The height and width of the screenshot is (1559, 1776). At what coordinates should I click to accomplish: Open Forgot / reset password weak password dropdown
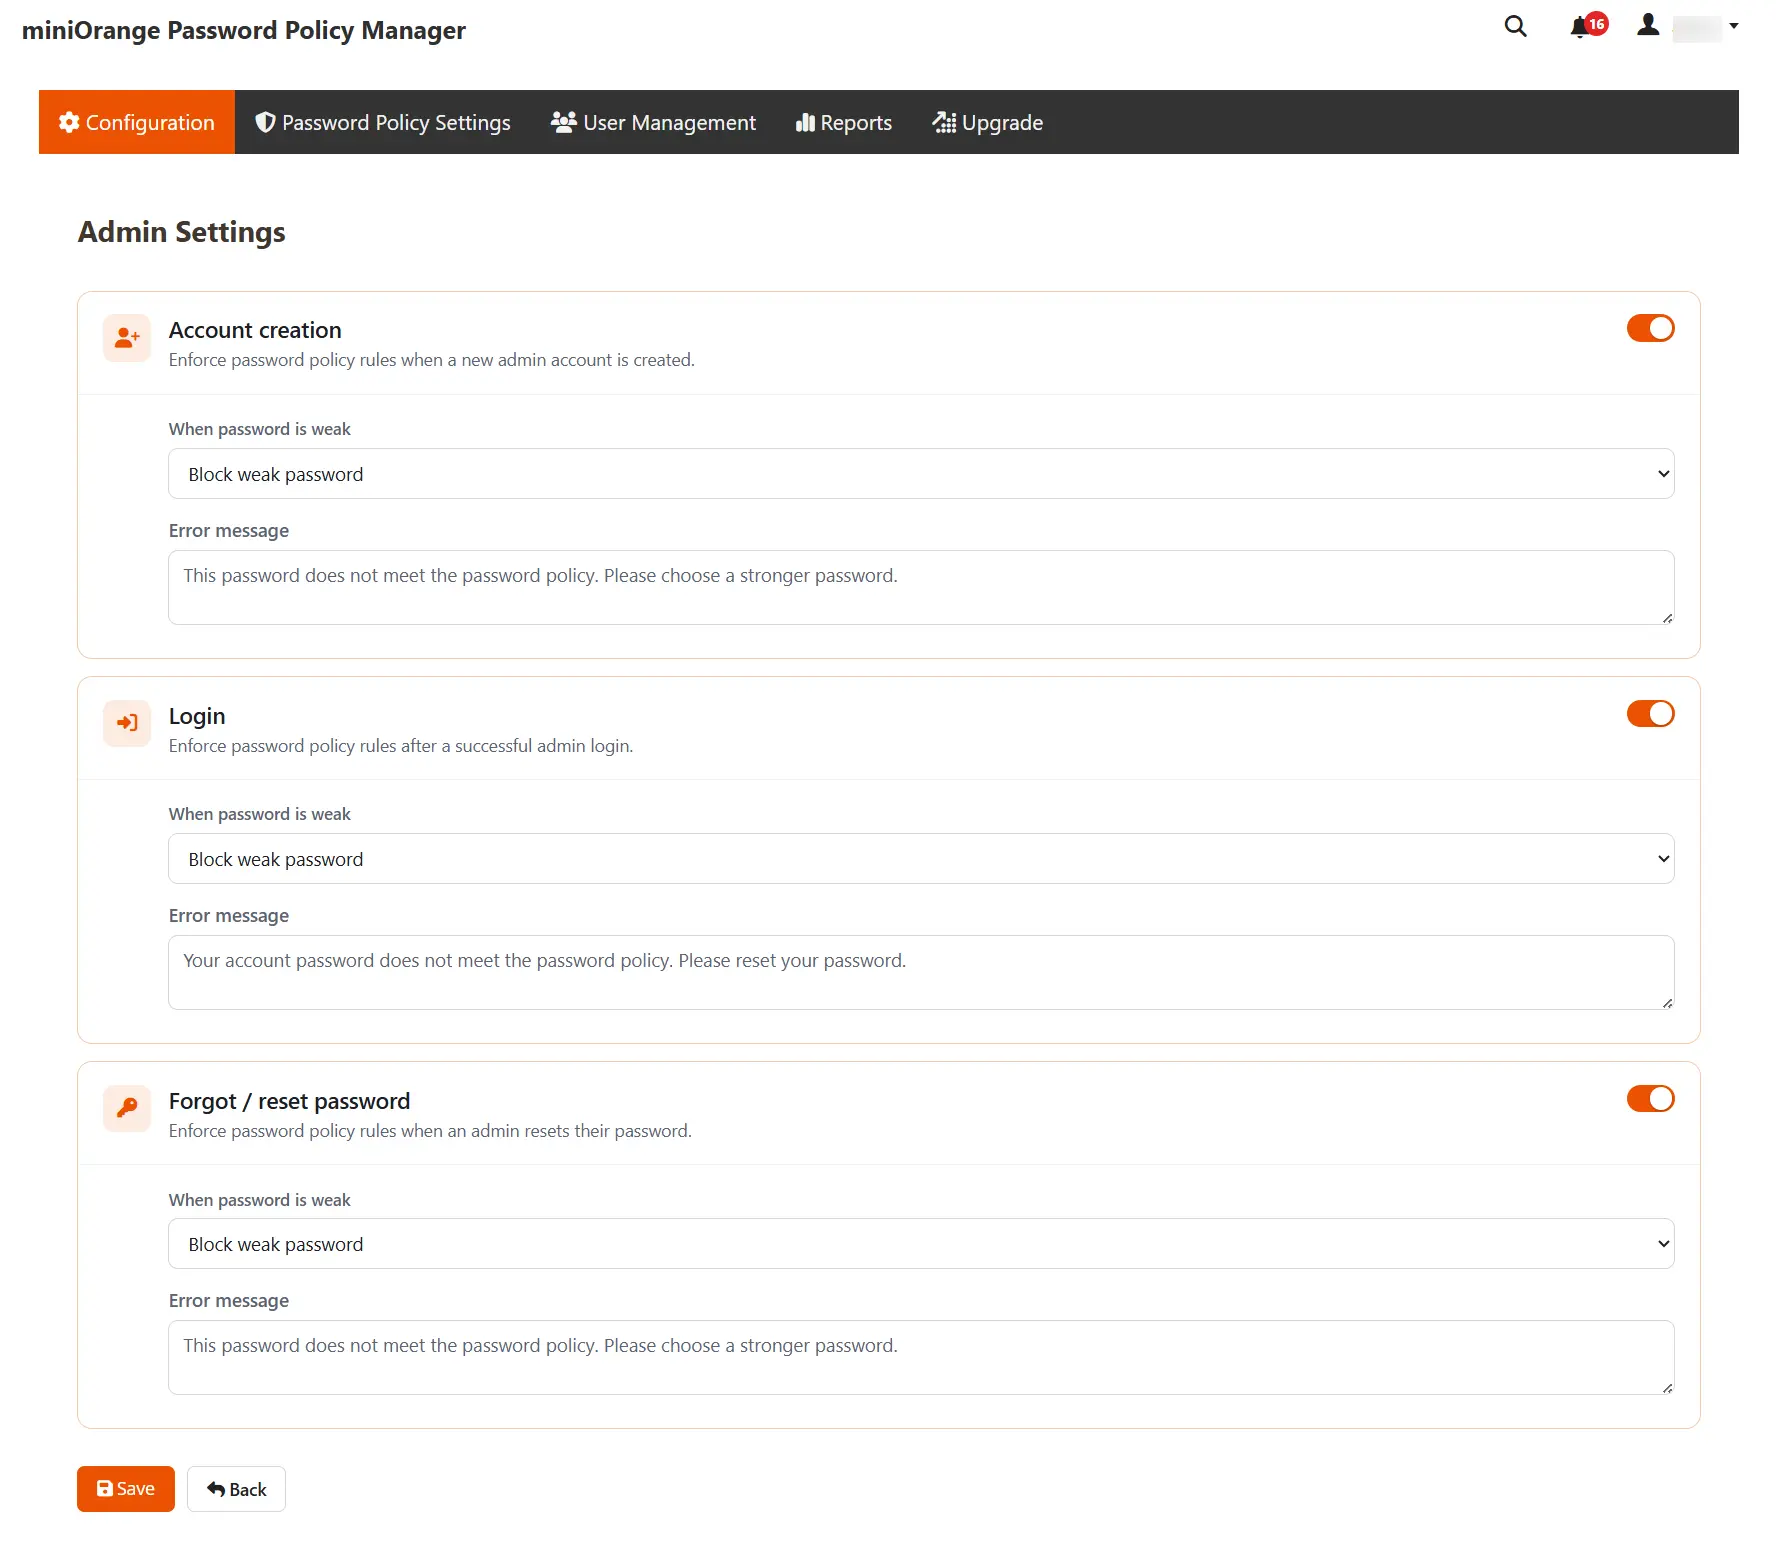click(921, 1244)
